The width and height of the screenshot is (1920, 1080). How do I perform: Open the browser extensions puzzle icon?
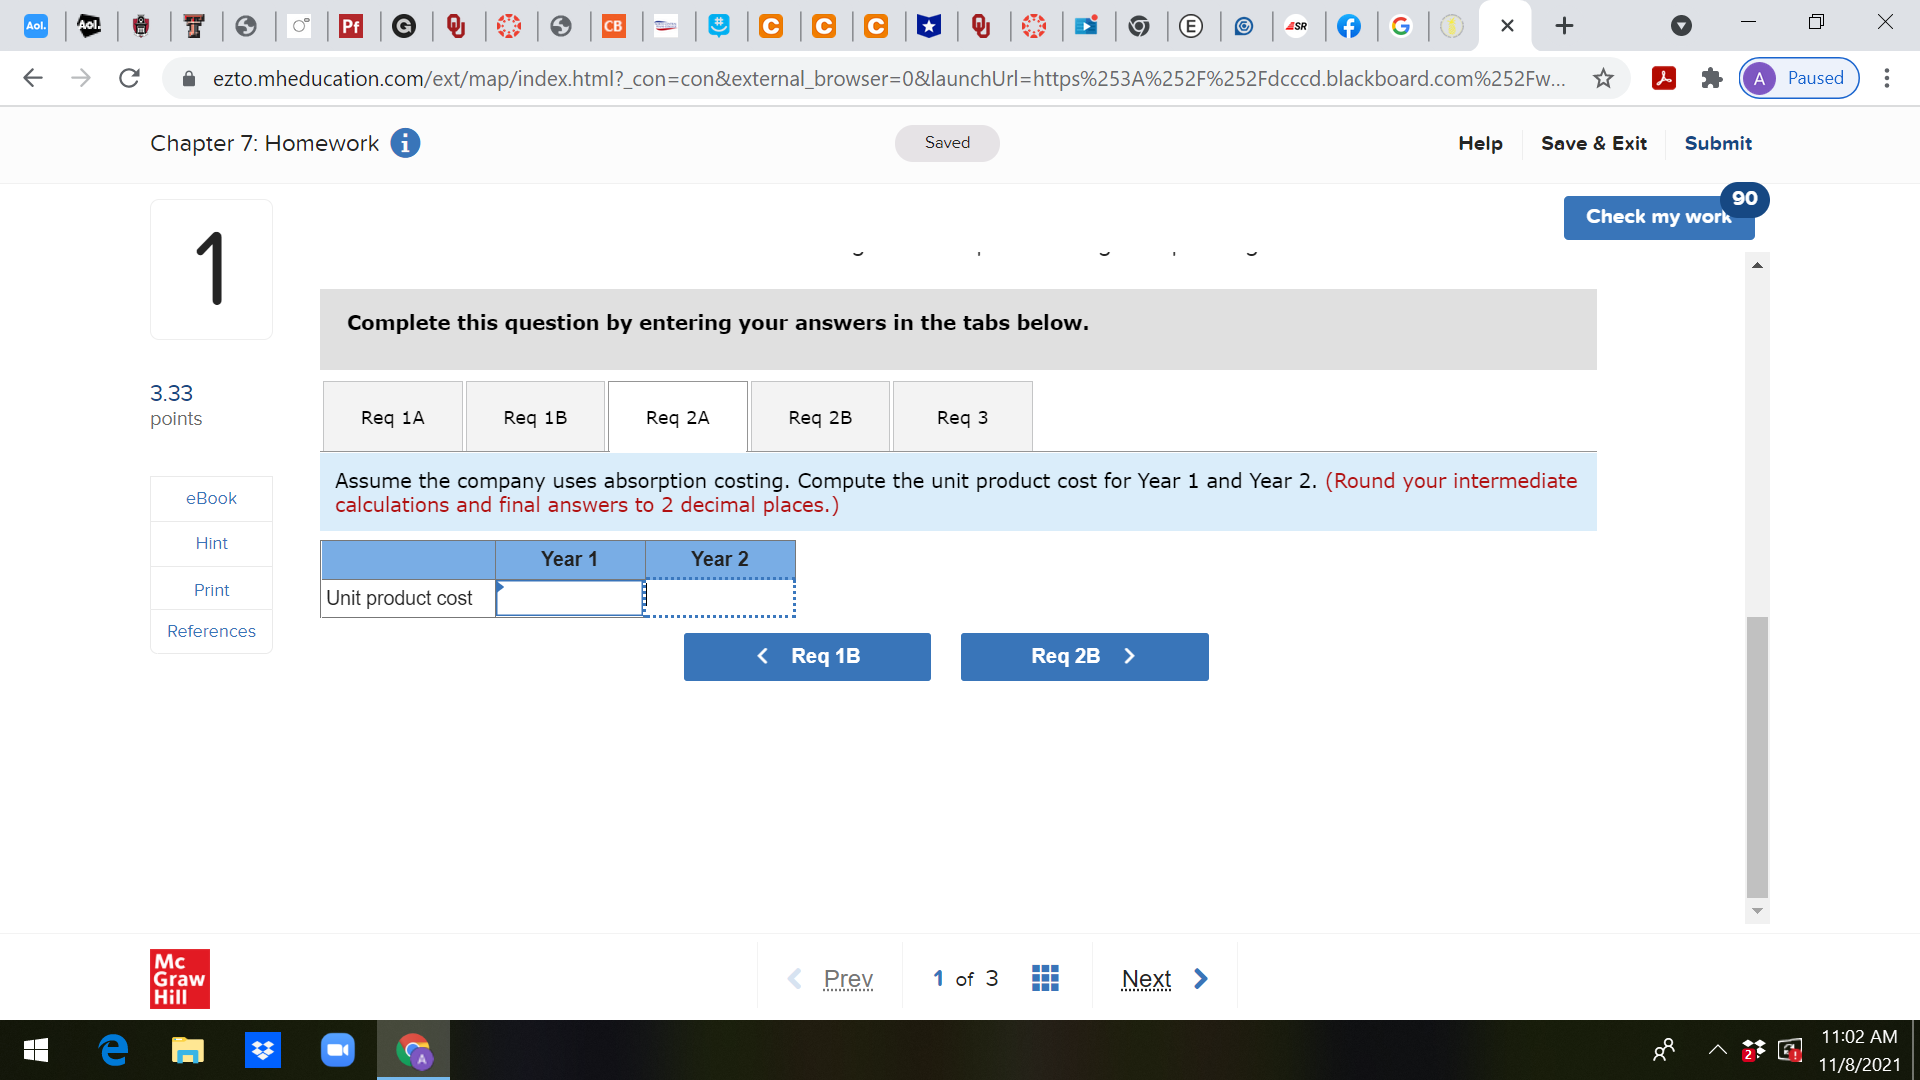click(x=1711, y=78)
